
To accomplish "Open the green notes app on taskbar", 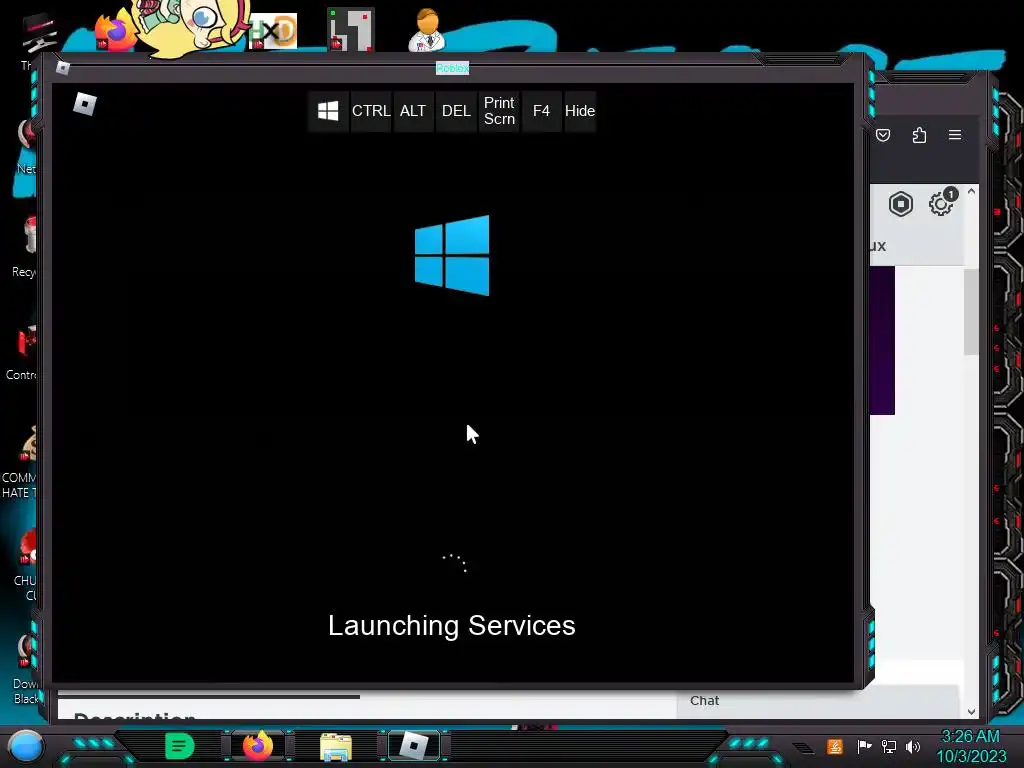I will [180, 746].
